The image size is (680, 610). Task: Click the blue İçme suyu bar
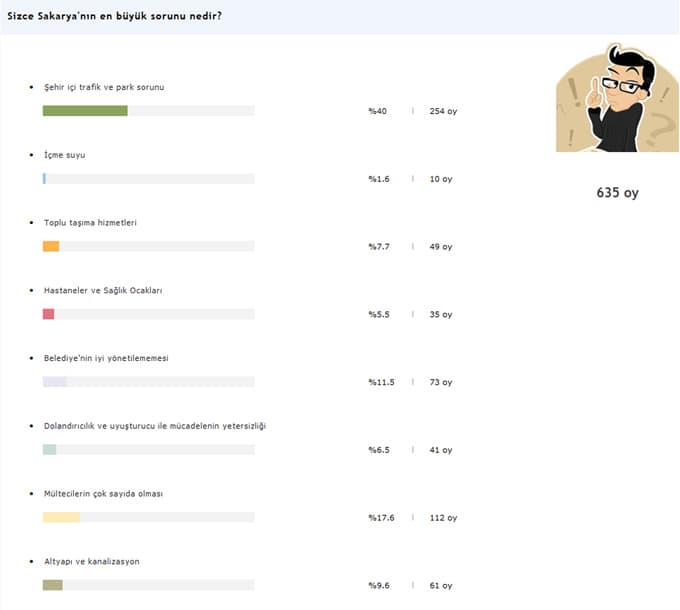(44, 179)
